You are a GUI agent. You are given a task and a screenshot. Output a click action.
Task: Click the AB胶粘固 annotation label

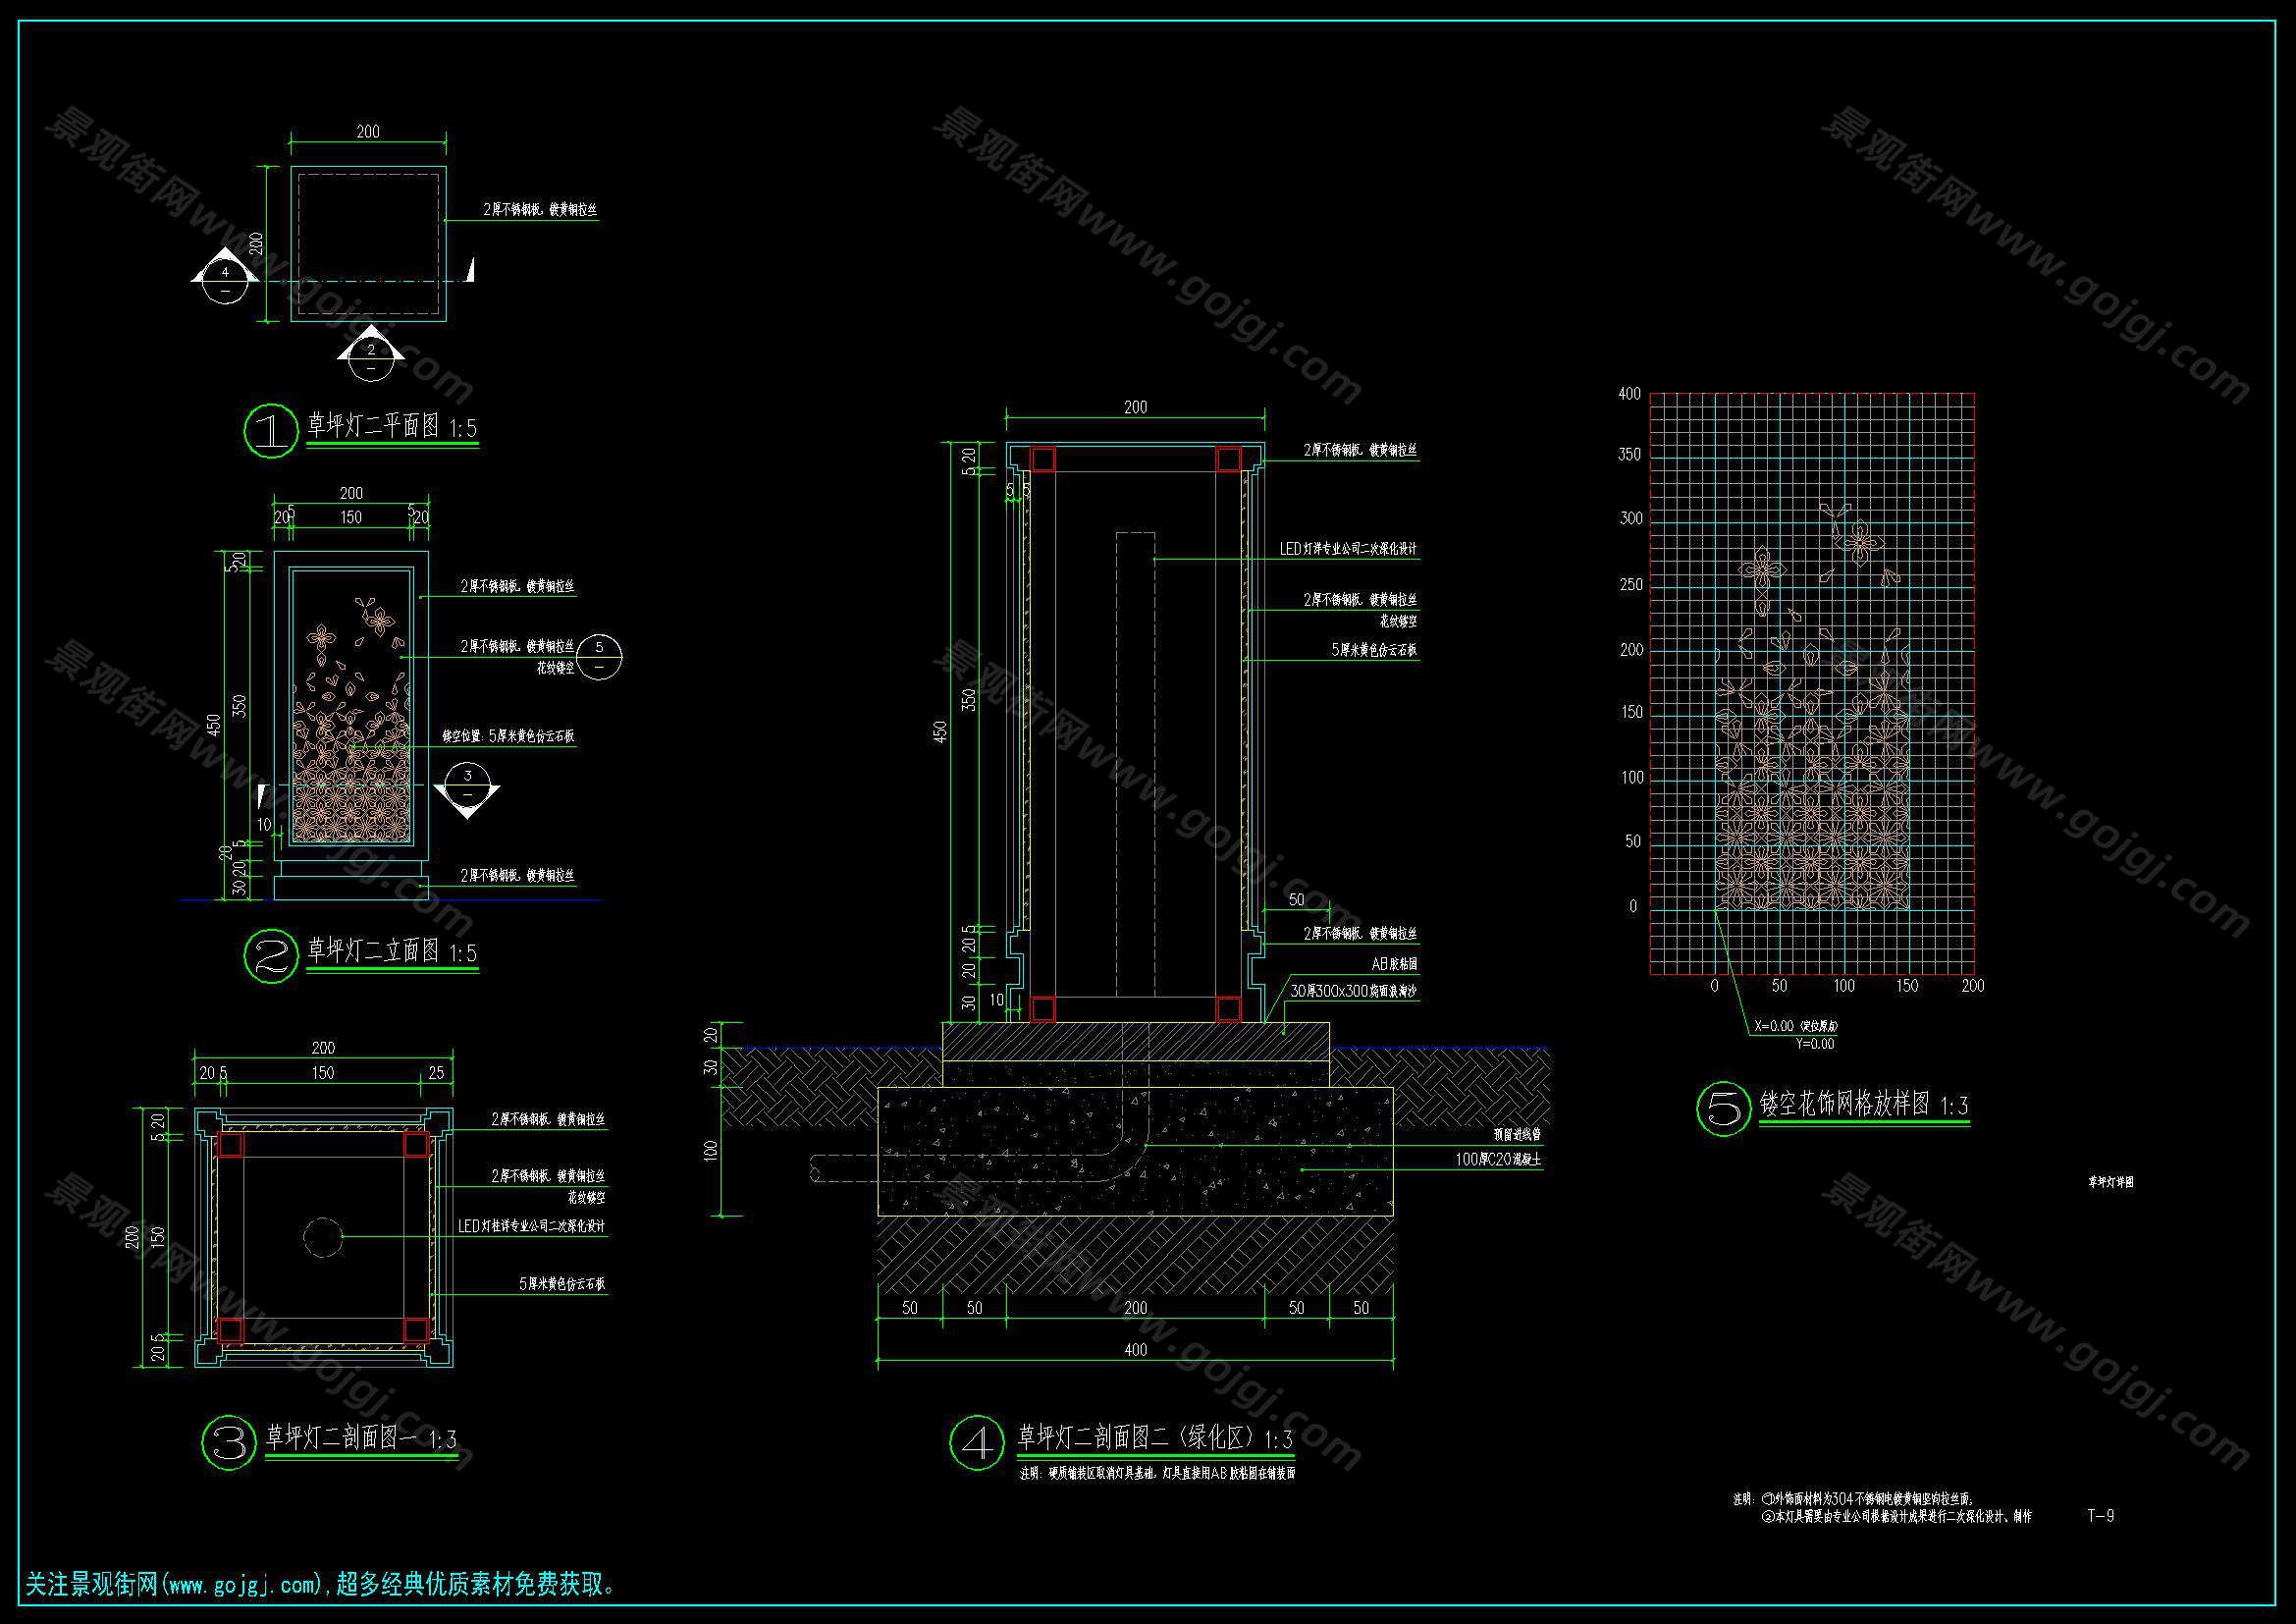[x=1394, y=964]
